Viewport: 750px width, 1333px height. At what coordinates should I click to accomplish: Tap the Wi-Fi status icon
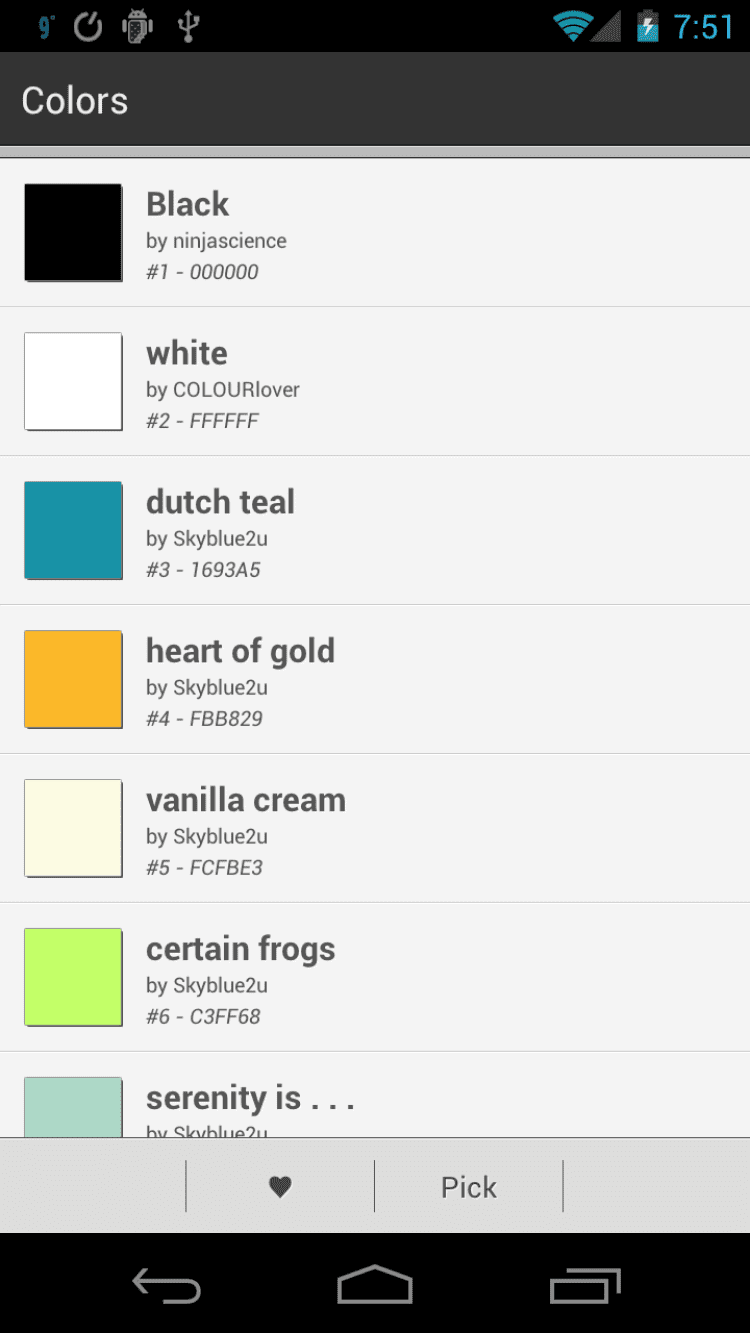point(573,26)
